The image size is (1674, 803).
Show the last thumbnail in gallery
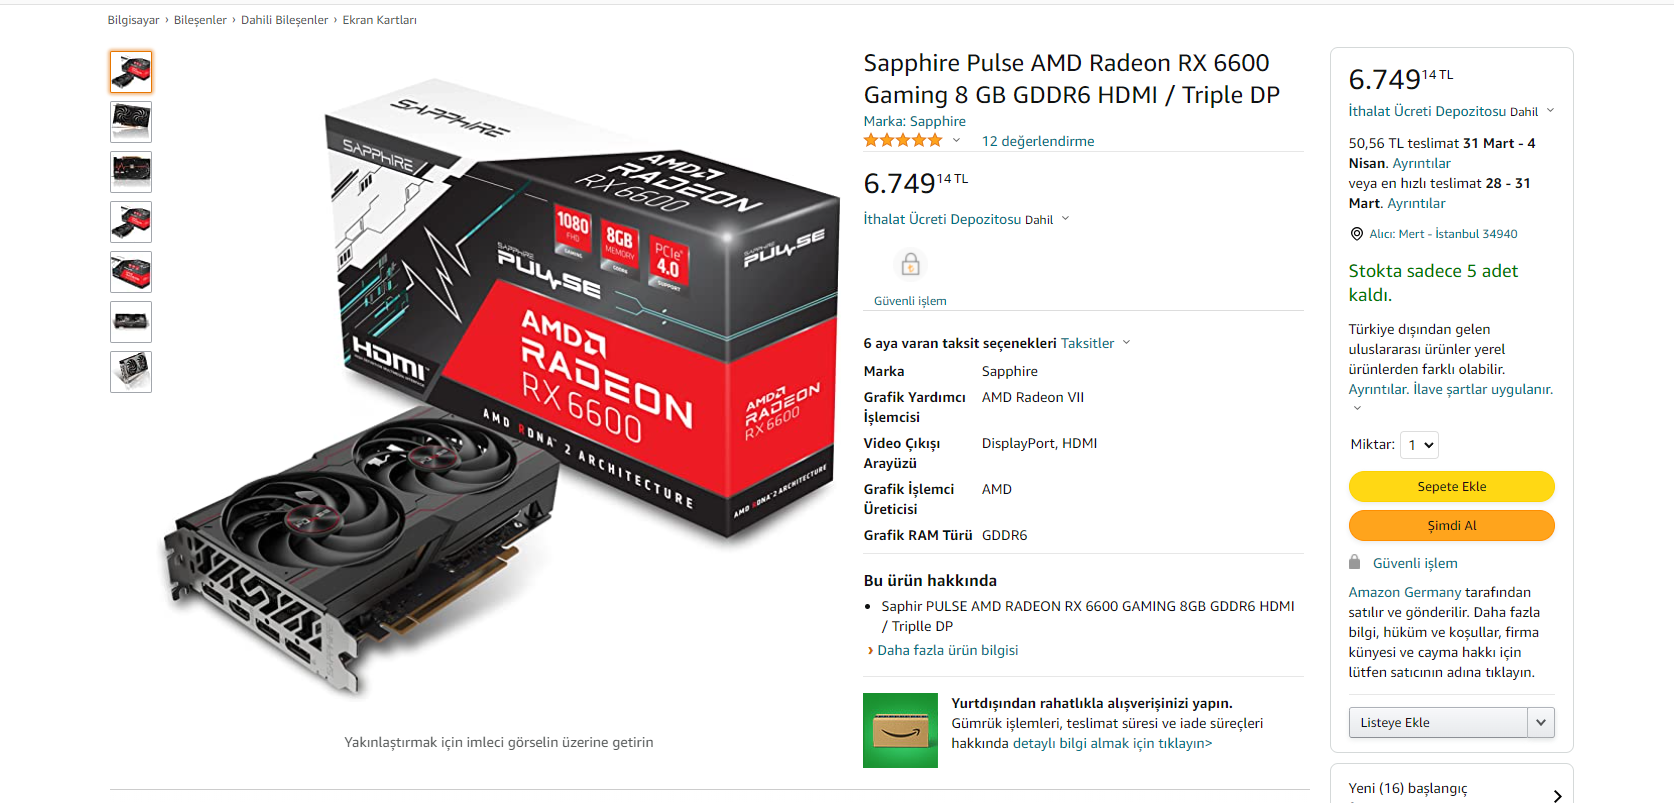click(131, 372)
